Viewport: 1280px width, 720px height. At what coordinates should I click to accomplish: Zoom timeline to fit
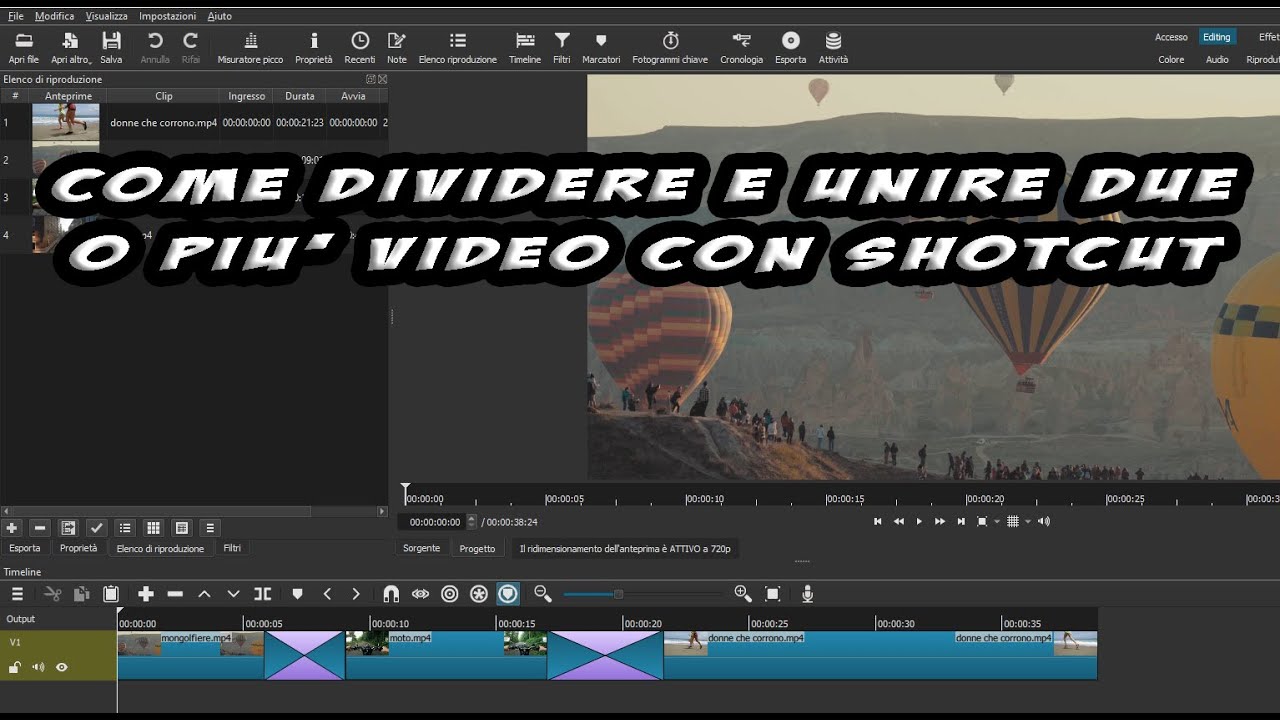click(772, 594)
